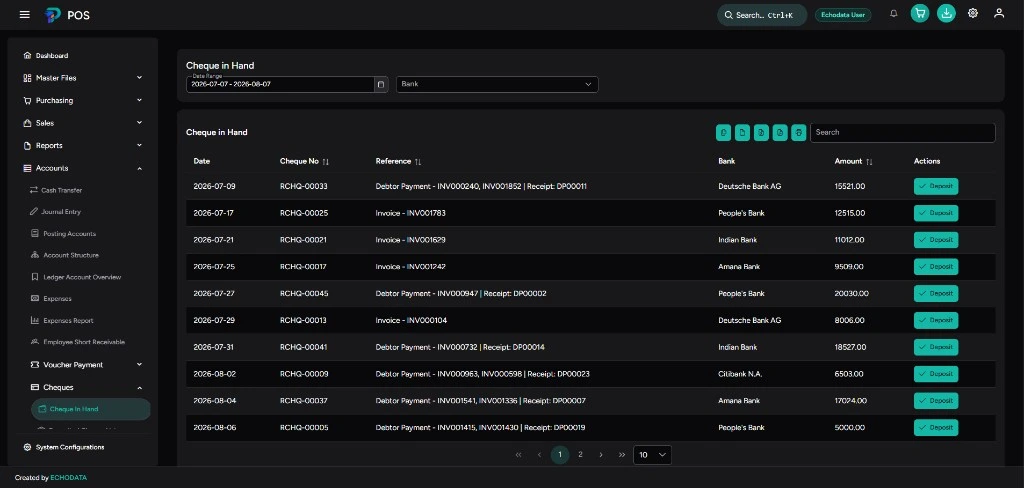This screenshot has height=488, width=1024.
Task: Click the fourth export file icon (PDF)
Action: 780,133
